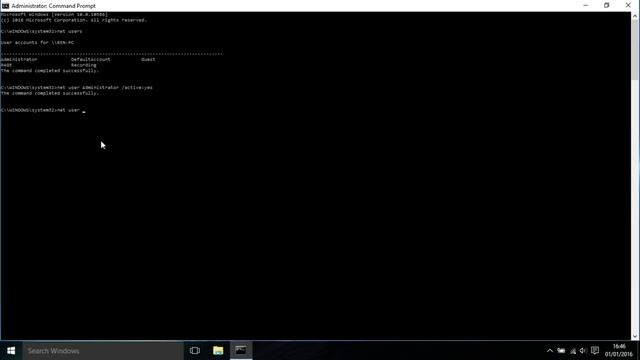
Task: Minimize the Command Prompt window
Action: click(x=586, y=6)
